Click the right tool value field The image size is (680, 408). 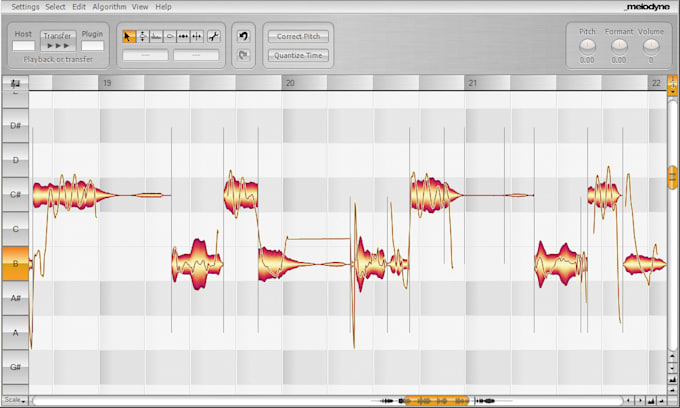[196, 55]
